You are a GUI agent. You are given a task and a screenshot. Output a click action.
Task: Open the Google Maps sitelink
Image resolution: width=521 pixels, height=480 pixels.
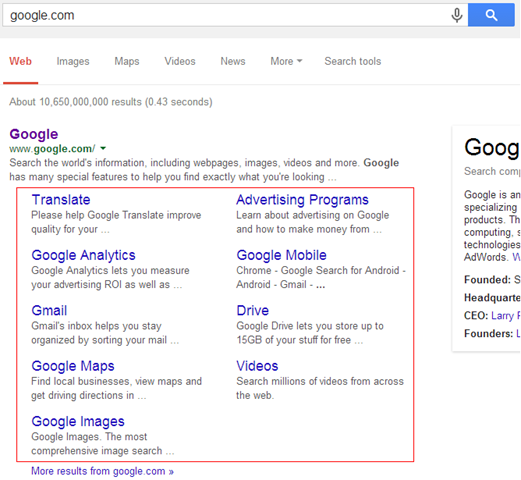coord(73,366)
